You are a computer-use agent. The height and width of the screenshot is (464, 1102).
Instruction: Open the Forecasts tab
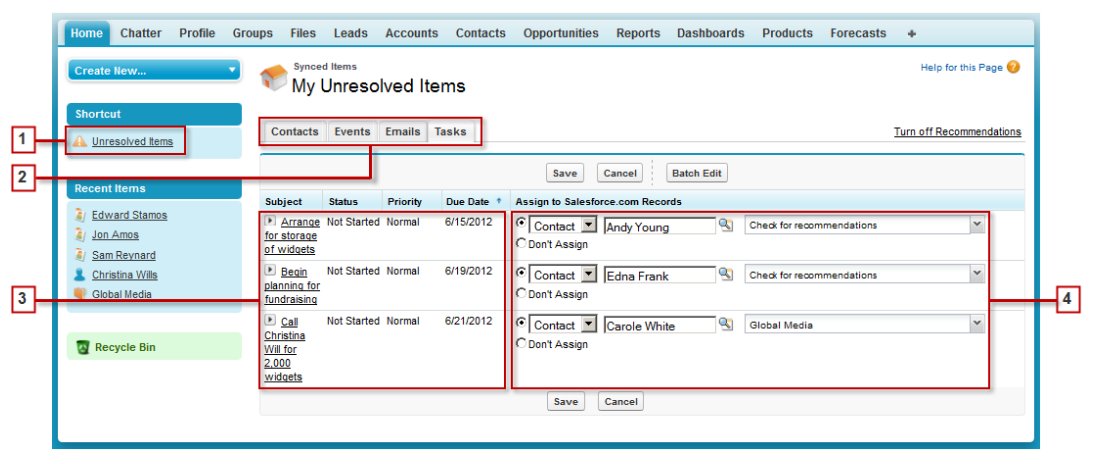(858, 33)
